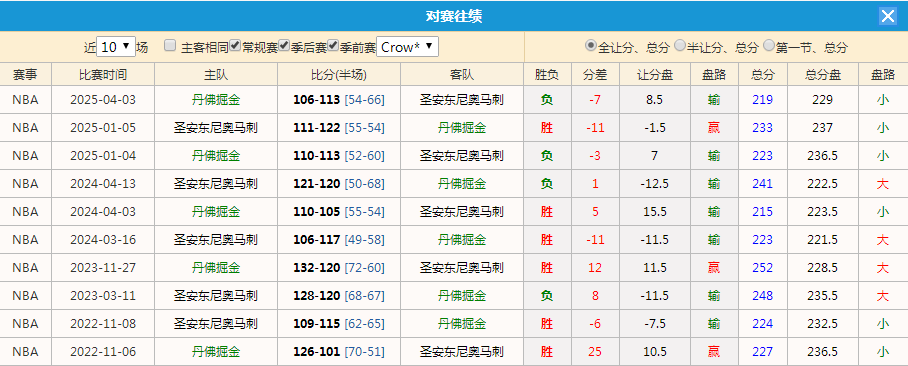The width and height of the screenshot is (908, 366).
Task: Open 圣安东尼奥马刺 away team in 2022-11-06 row
Action: click(x=462, y=352)
